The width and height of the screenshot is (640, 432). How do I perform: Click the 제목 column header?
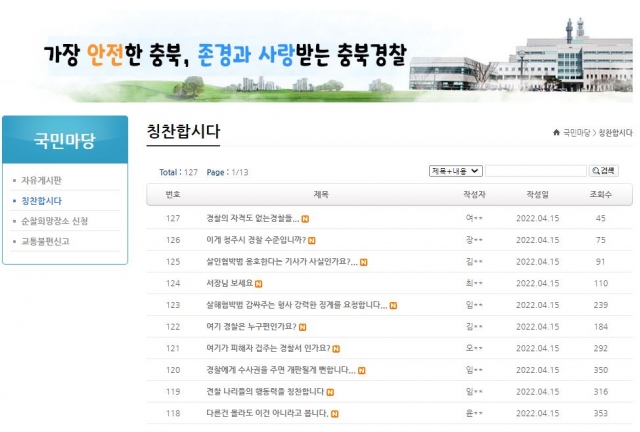tap(321, 194)
